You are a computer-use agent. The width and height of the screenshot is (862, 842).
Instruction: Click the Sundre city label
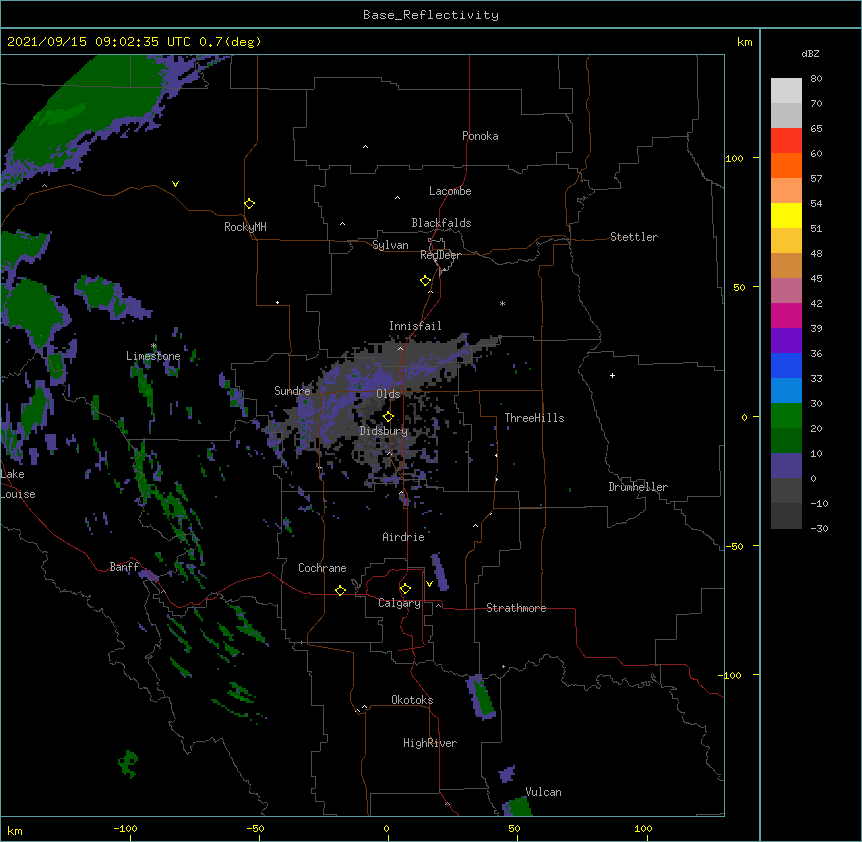[292, 391]
